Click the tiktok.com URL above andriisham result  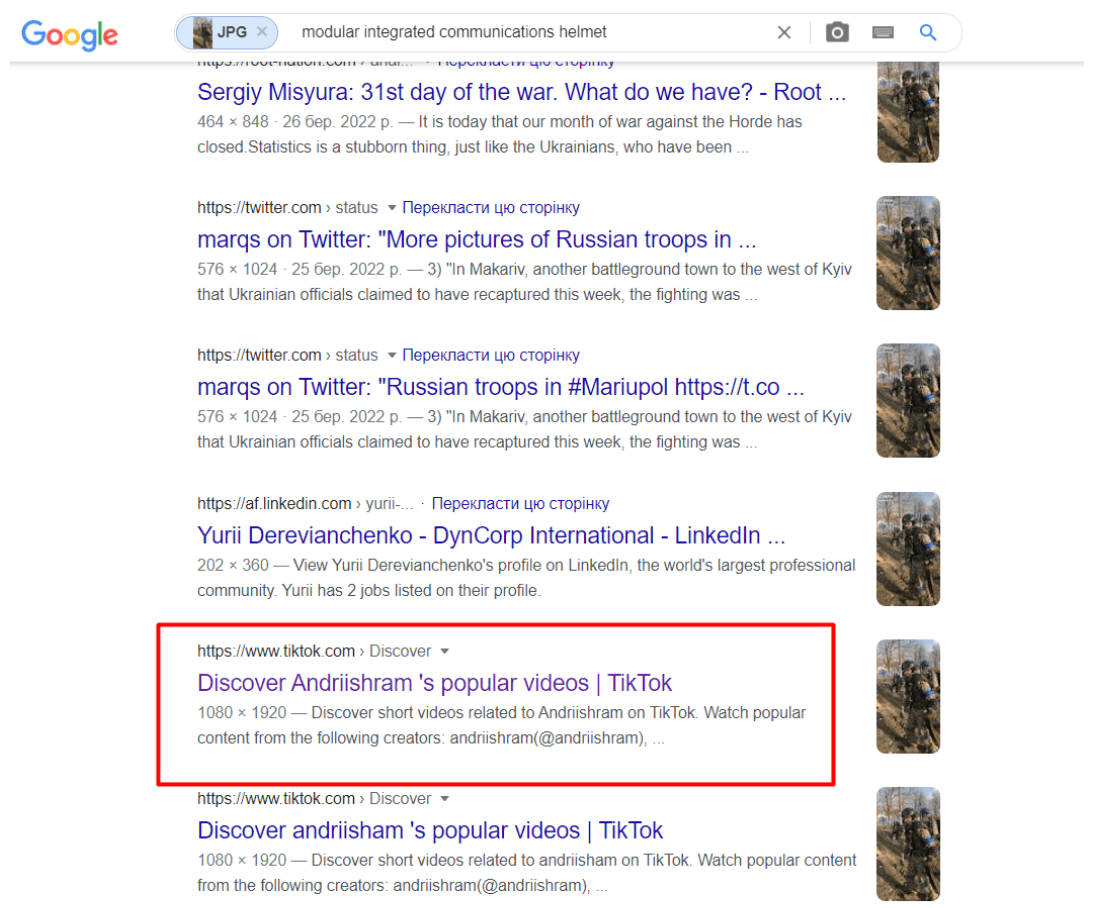coord(276,799)
